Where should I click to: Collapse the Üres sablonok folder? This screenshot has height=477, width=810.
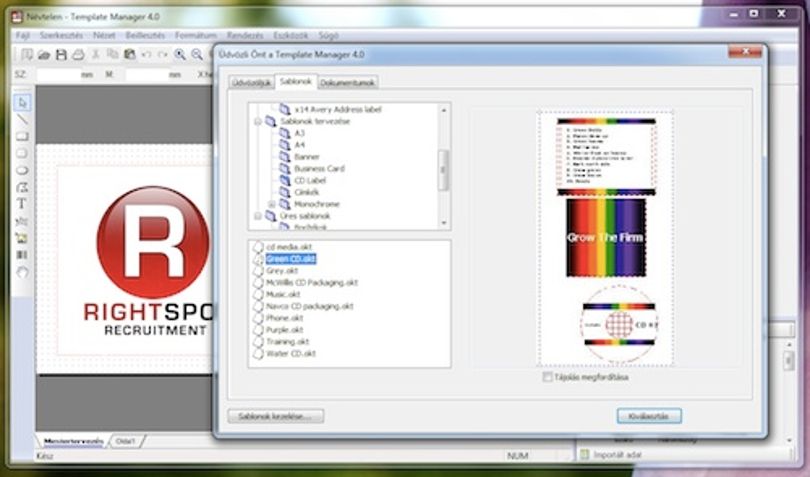257,216
